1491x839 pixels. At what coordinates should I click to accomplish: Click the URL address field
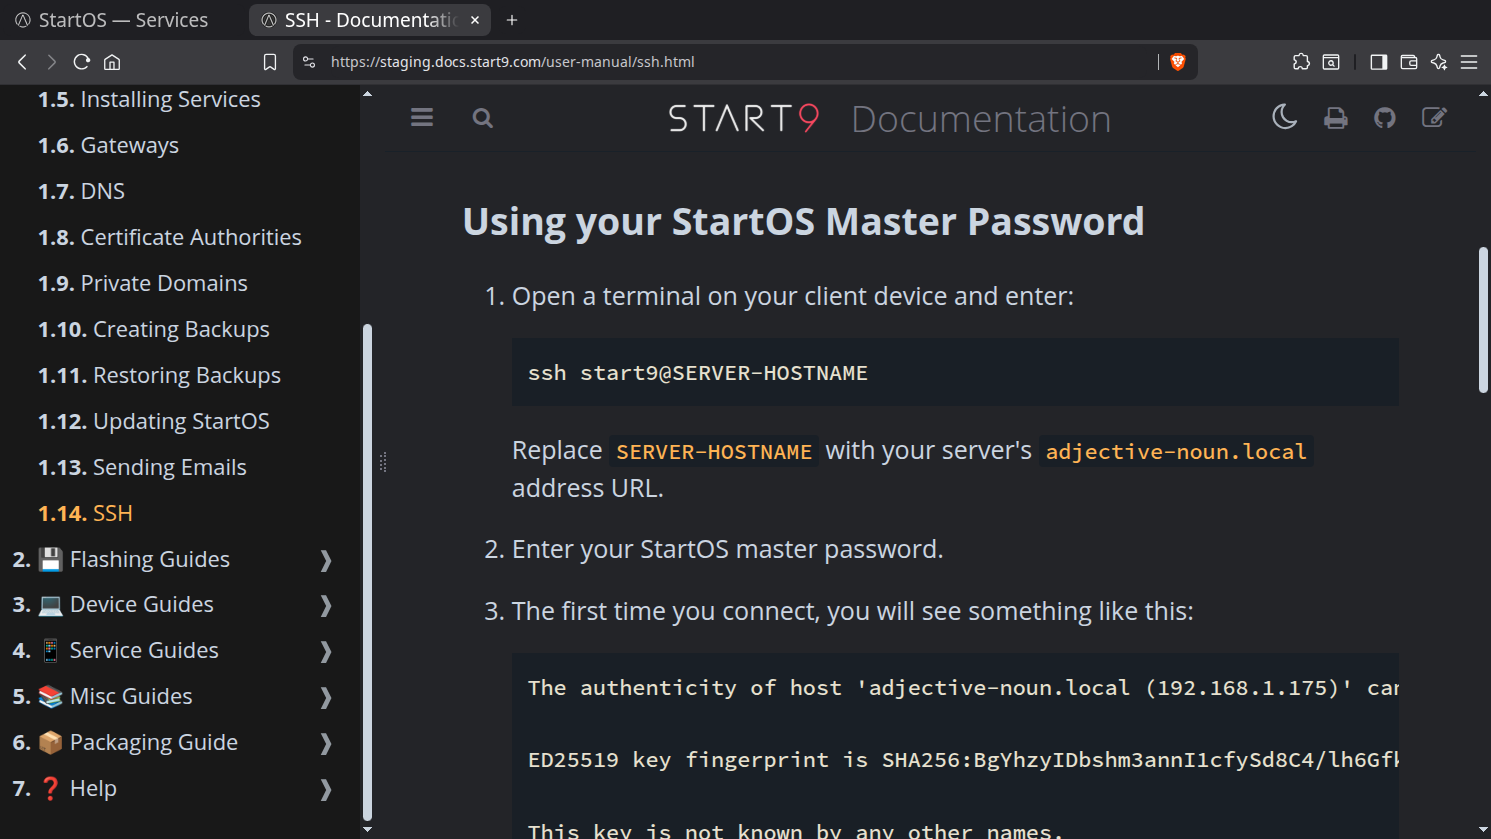tap(740, 62)
